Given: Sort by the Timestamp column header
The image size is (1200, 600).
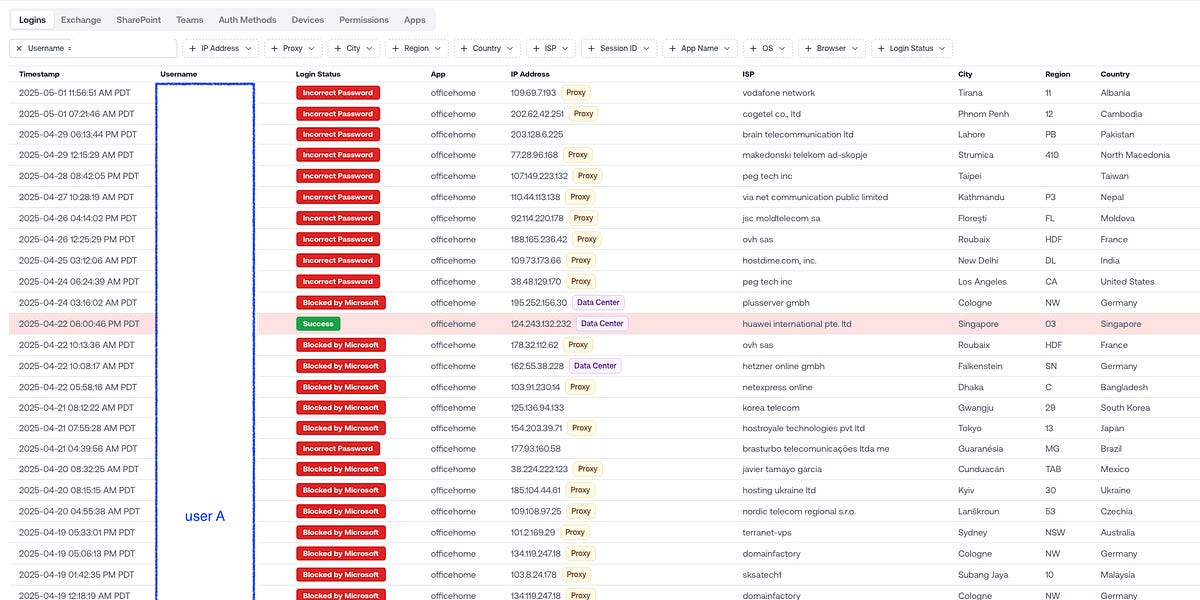Looking at the screenshot, I should click(x=39, y=74).
